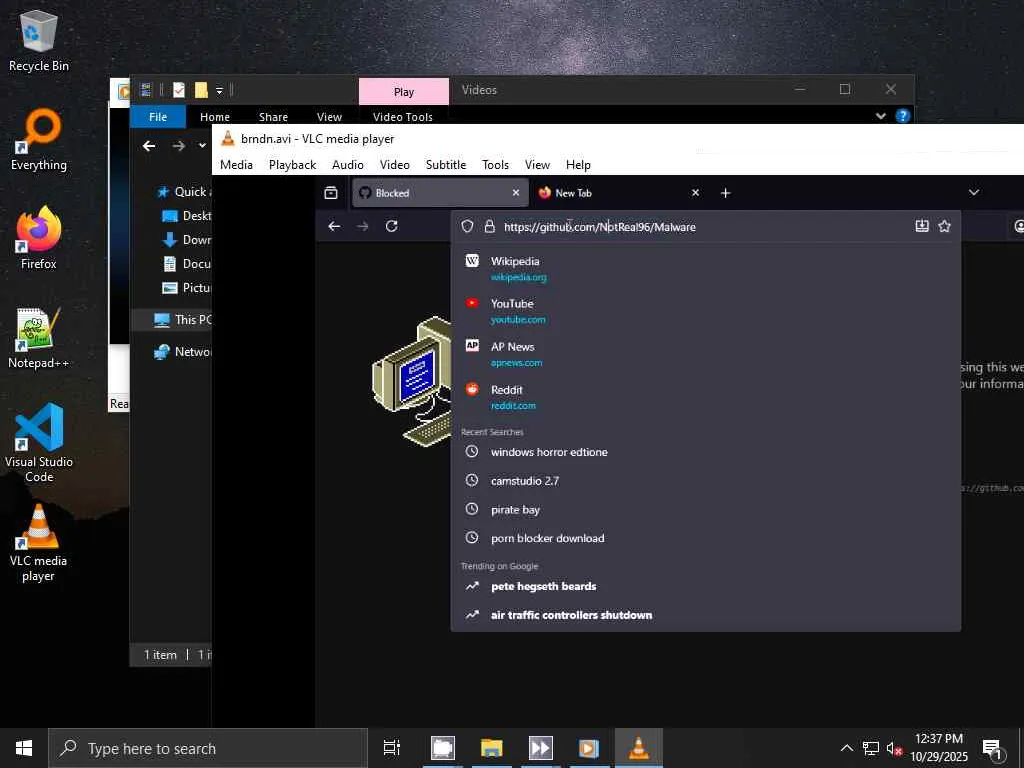This screenshot has height=768, width=1024.
Task: Collapse the Explorer ribbon chevron
Action: pos(880,116)
